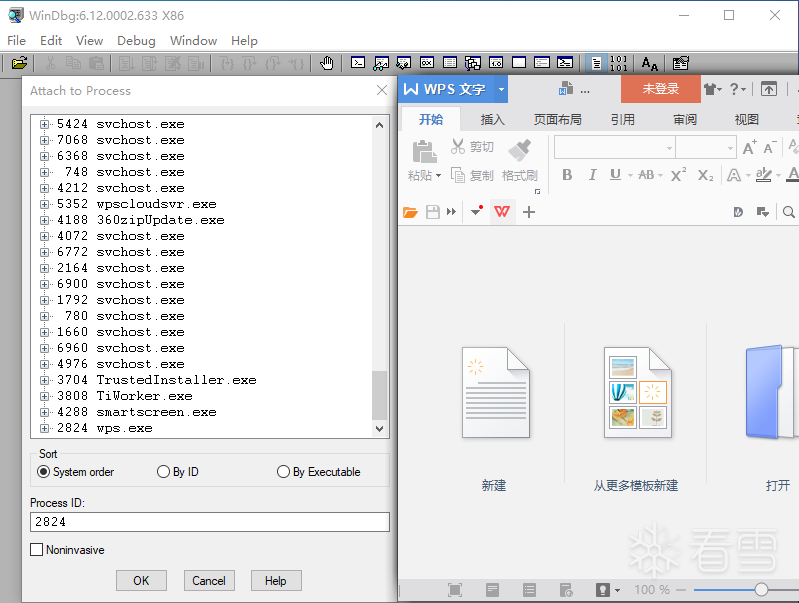The width and height of the screenshot is (799, 603).
Task: Click the red W tab icon in WPS
Action: point(502,212)
